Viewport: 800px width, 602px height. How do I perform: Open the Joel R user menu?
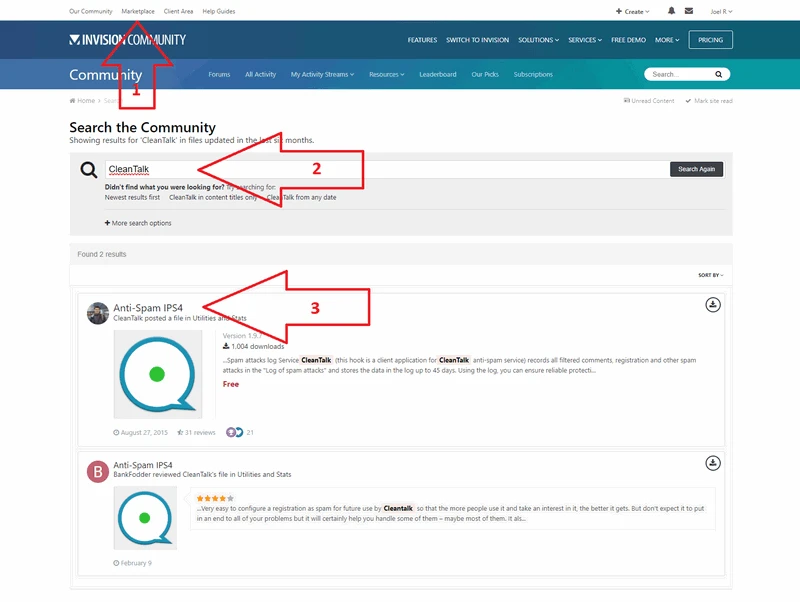tap(721, 11)
